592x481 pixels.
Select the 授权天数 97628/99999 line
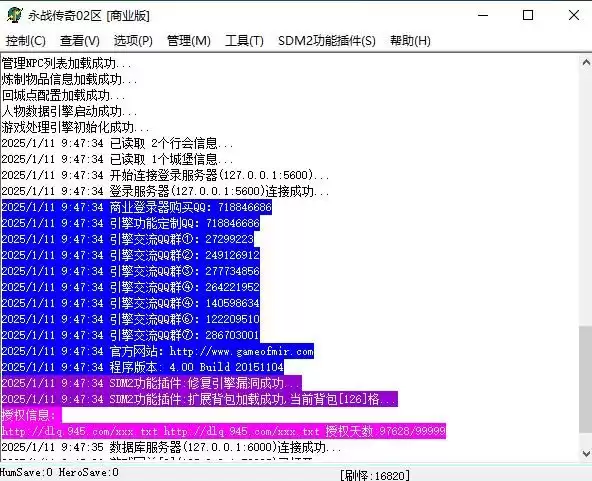pos(224,431)
